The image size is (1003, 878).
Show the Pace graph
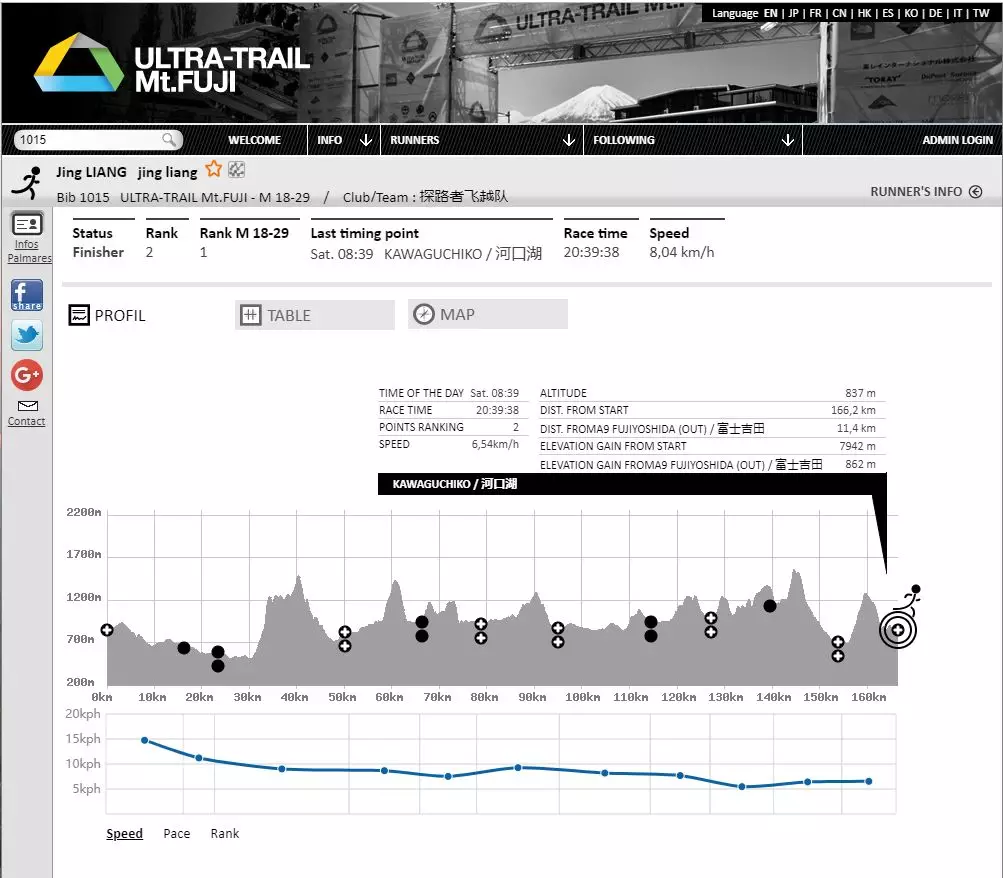pyautogui.click(x=177, y=833)
